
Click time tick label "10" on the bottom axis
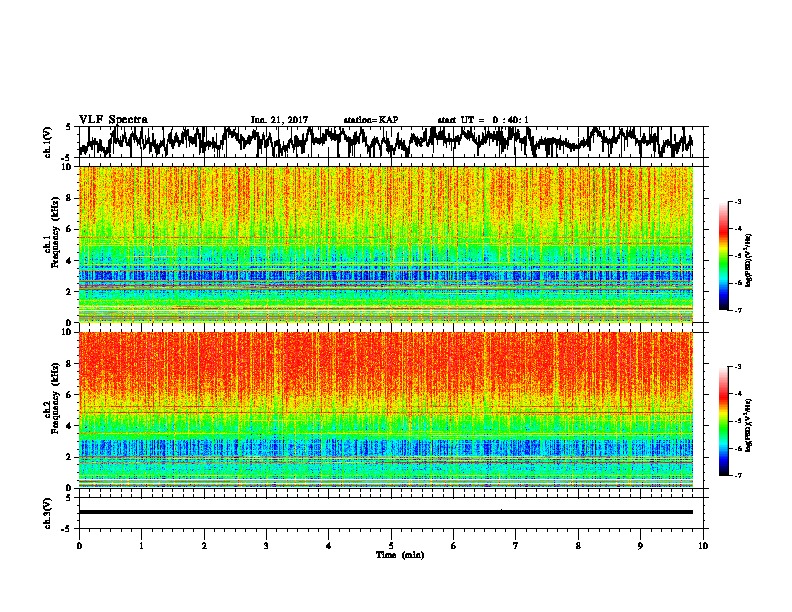(703, 546)
